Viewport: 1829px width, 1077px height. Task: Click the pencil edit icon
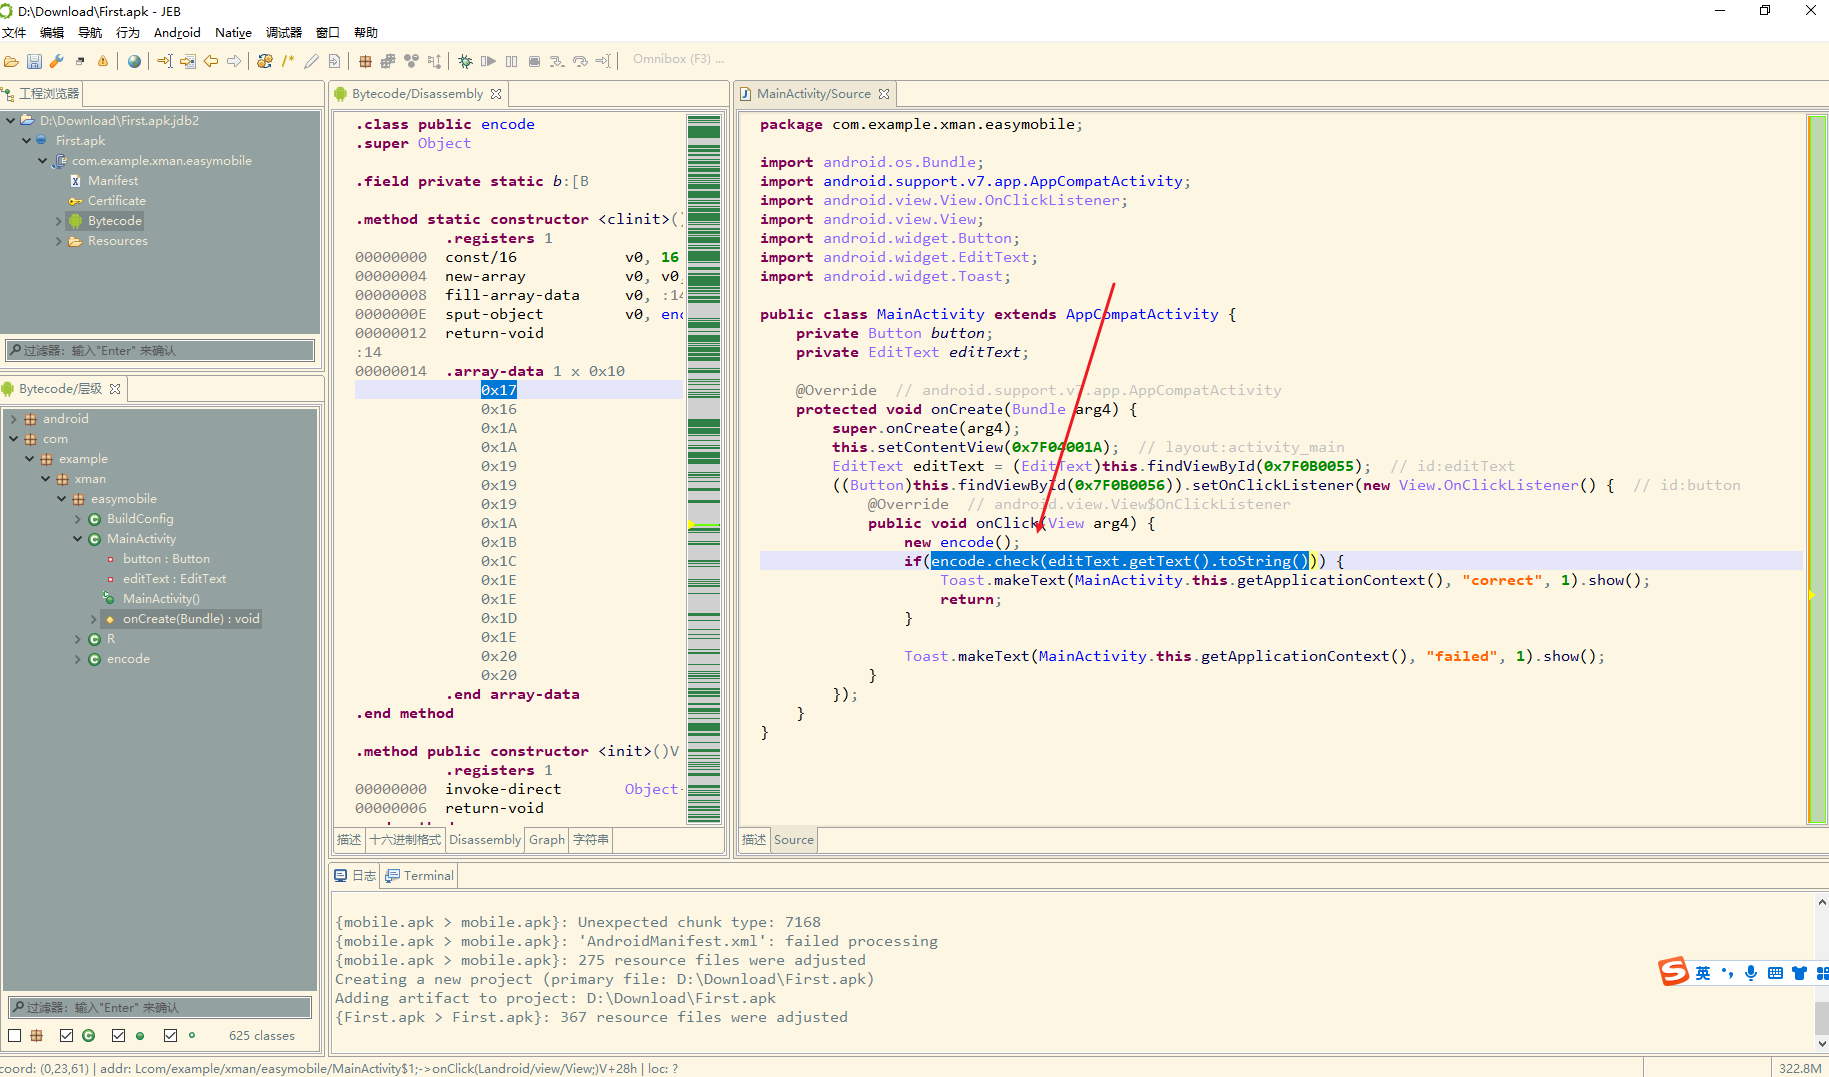[311, 61]
